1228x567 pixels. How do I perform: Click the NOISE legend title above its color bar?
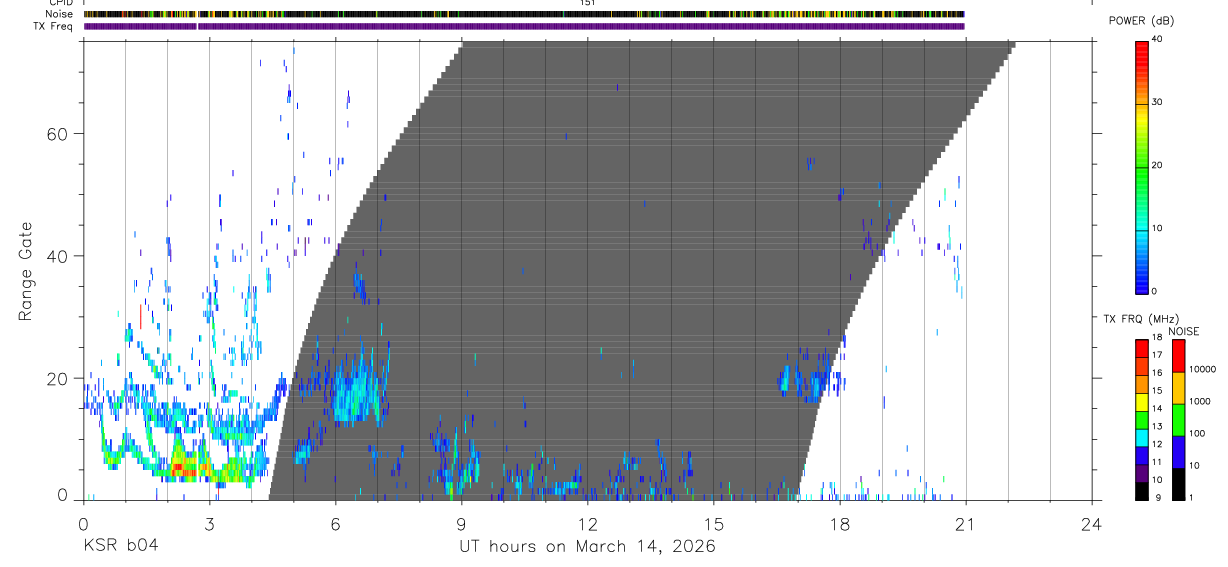pyautogui.click(x=1183, y=331)
